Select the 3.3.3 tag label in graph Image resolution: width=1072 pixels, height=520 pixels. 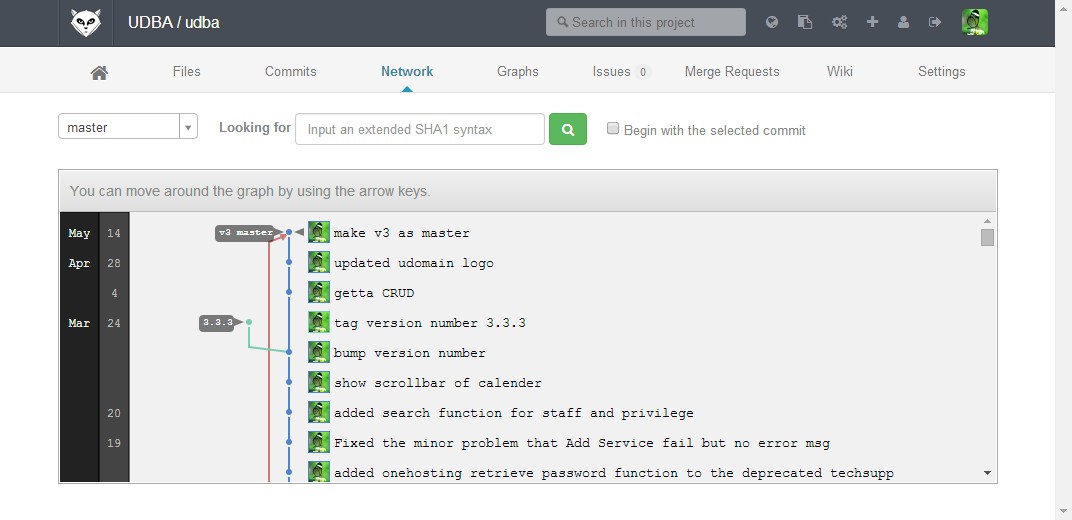[218, 323]
